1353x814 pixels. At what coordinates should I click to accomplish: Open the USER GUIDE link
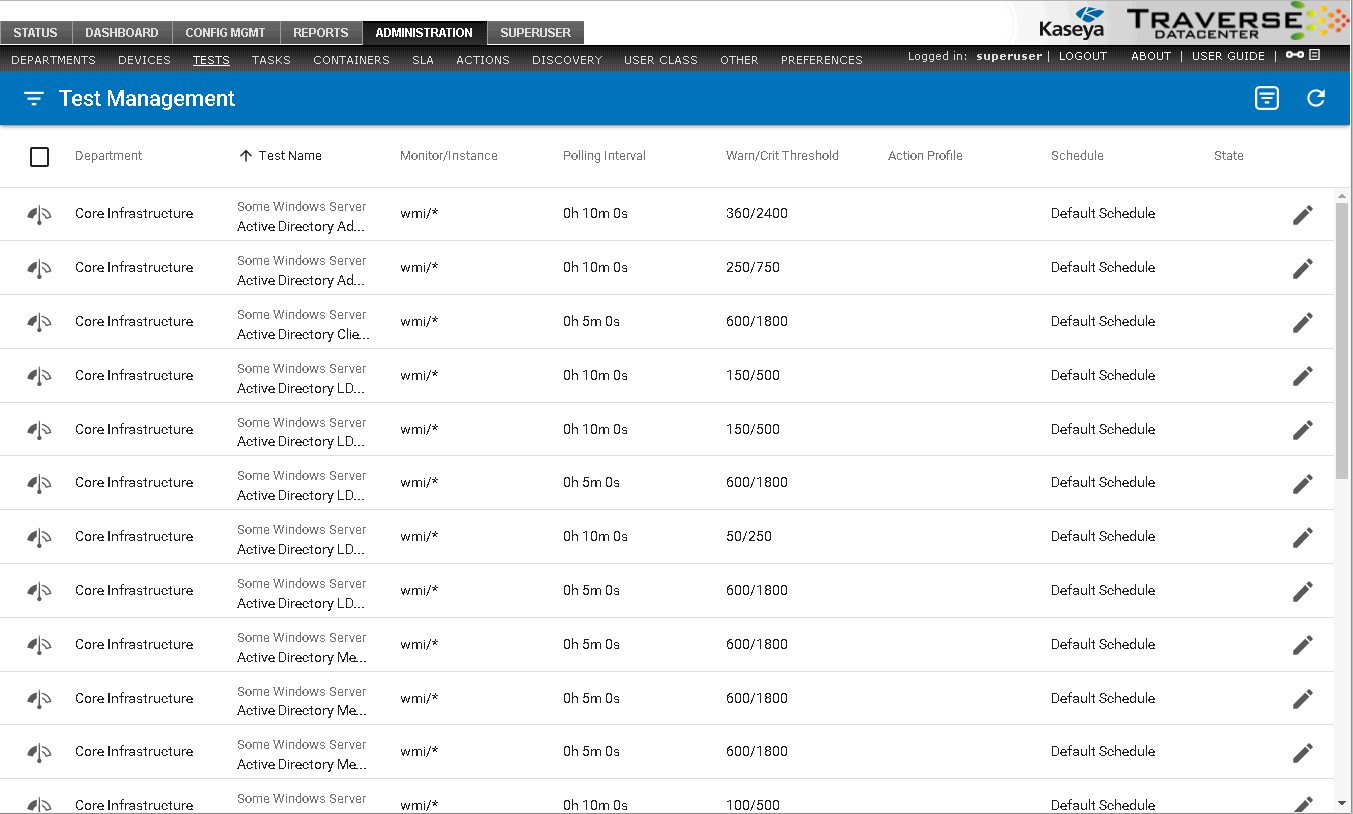pos(1228,57)
